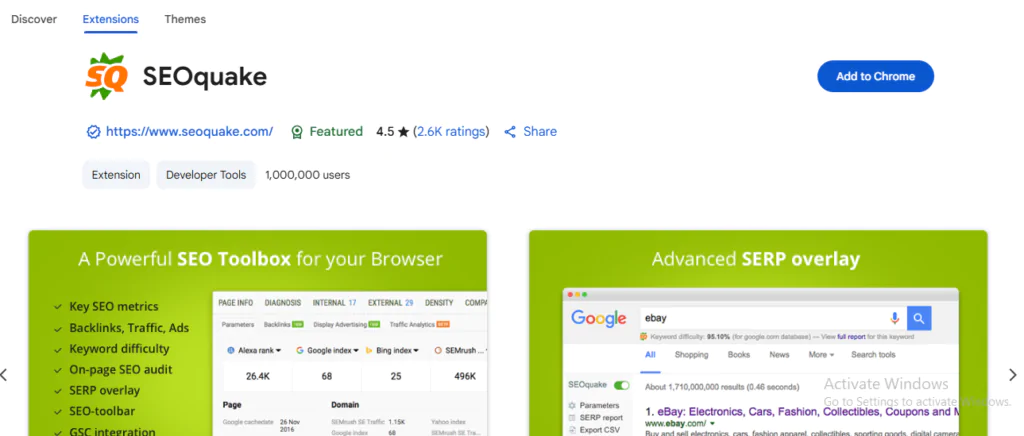Viewport: 1024px width, 436px height.
Task: Open the Discover tab
Action: (x=34, y=19)
